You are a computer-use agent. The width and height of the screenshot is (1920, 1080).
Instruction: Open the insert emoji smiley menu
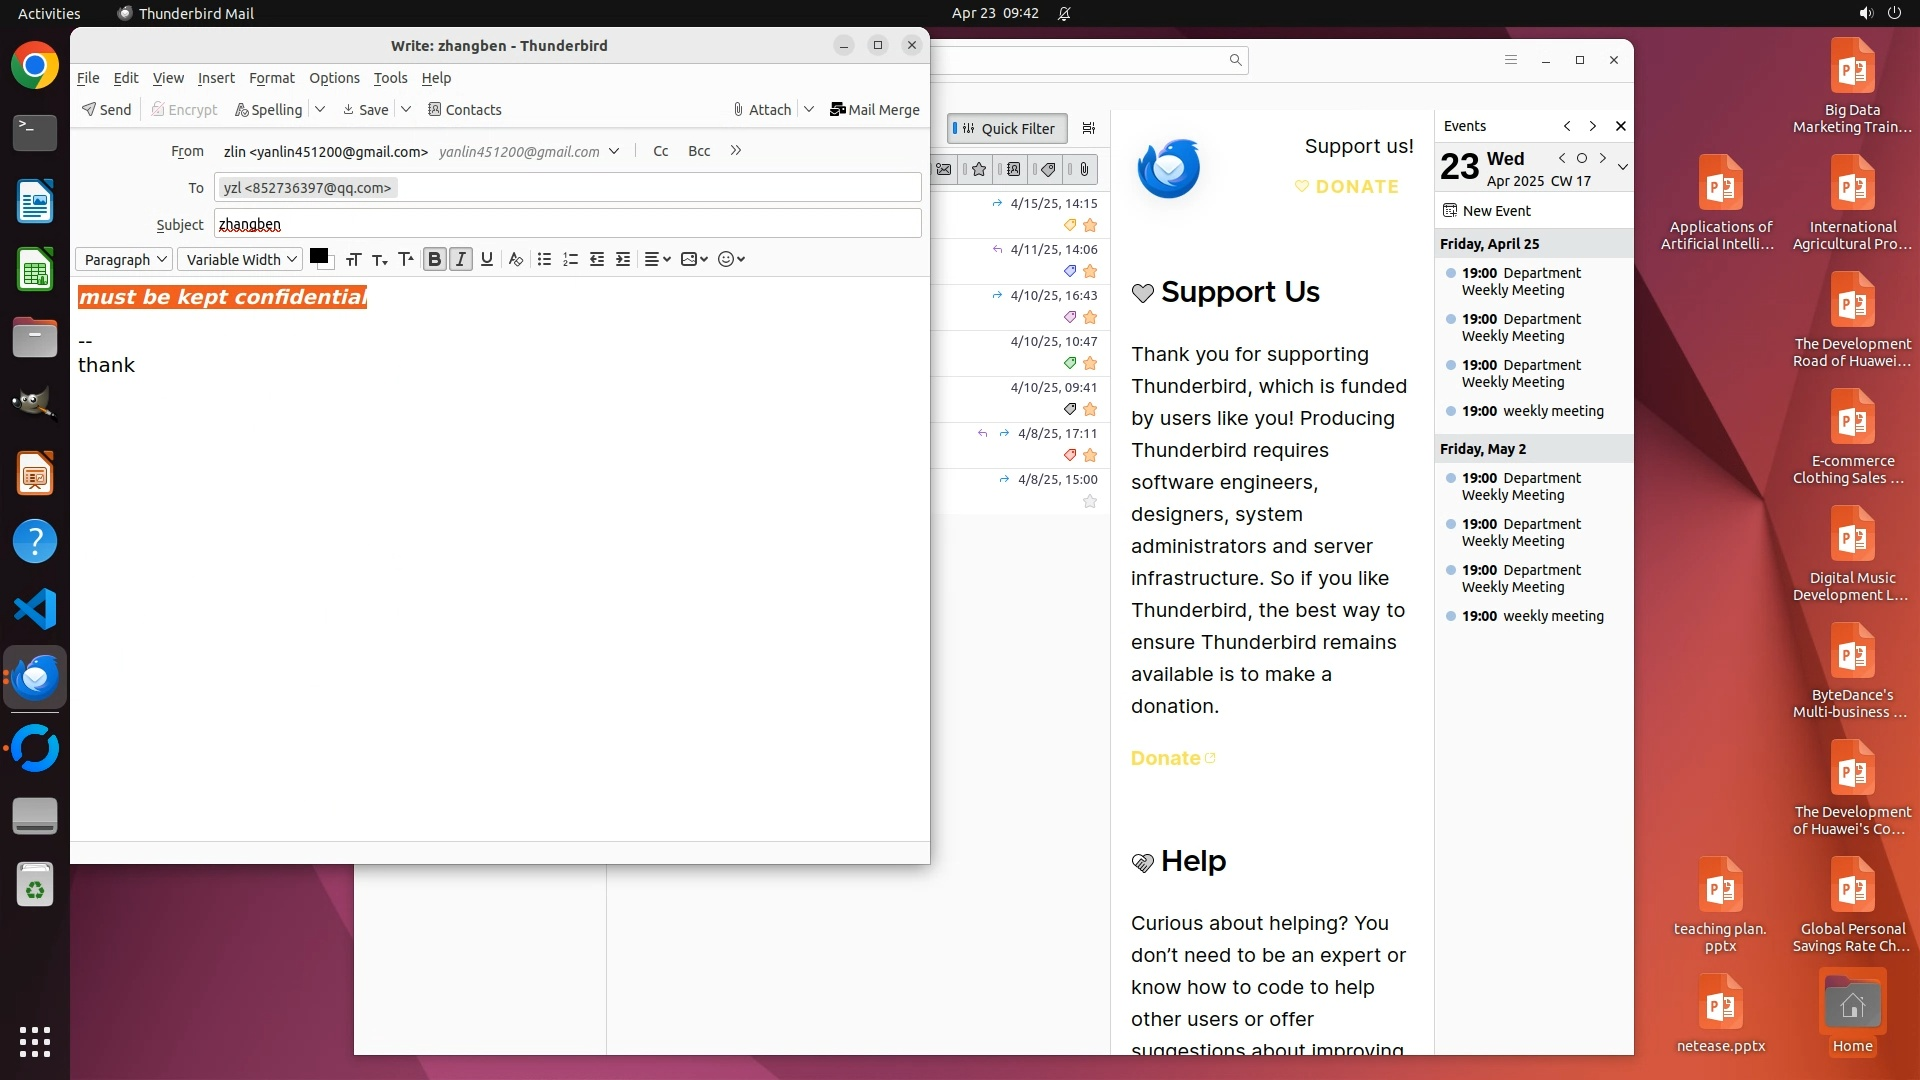click(731, 260)
